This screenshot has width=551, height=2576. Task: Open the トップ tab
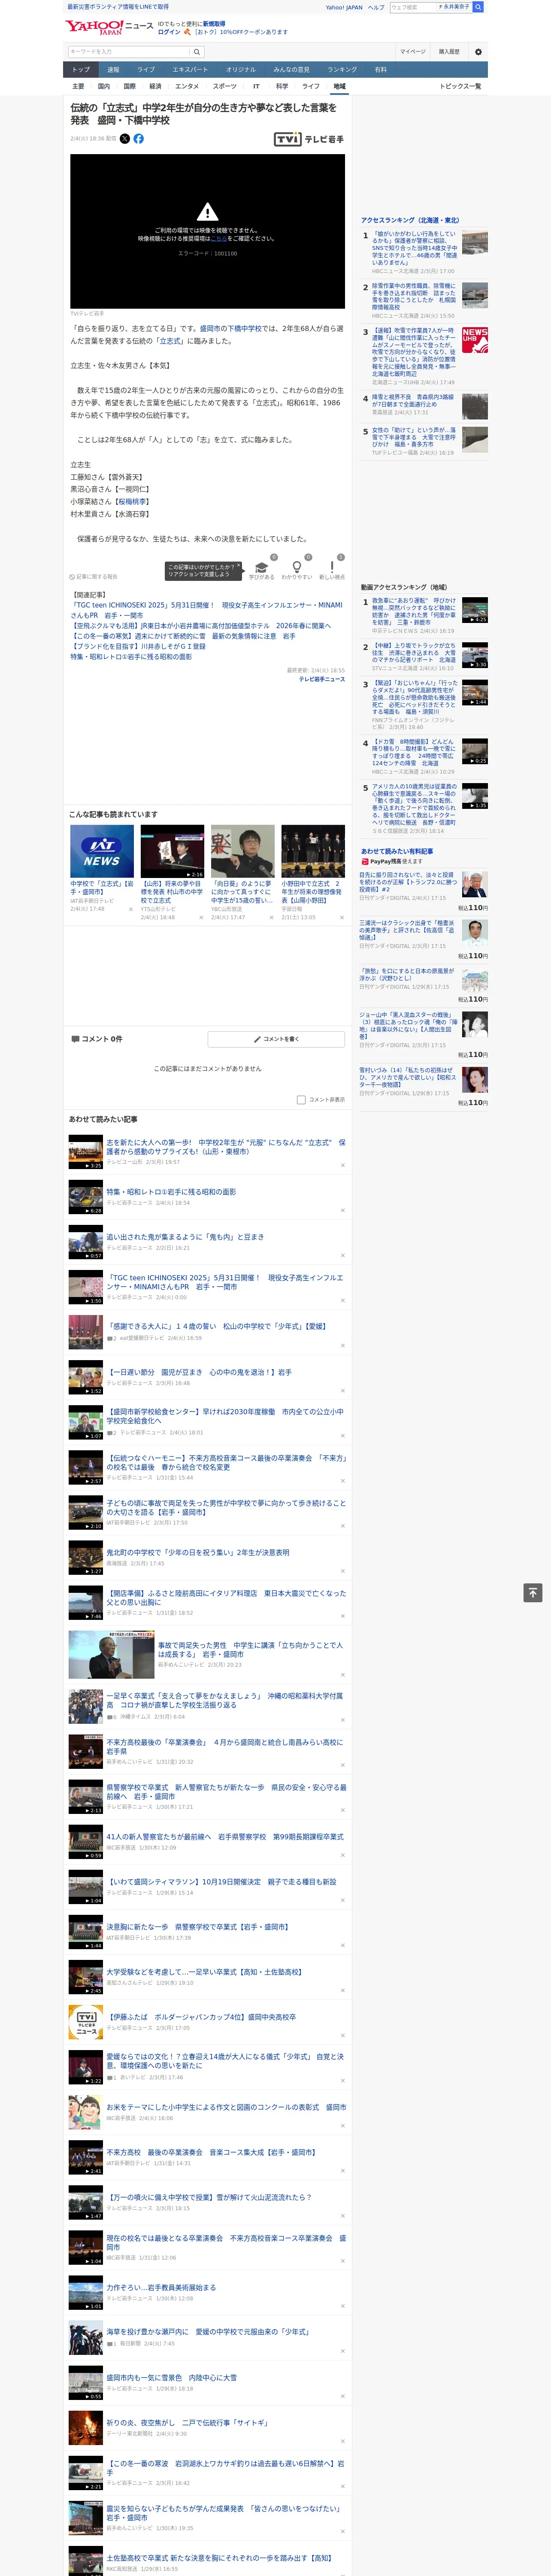(81, 70)
